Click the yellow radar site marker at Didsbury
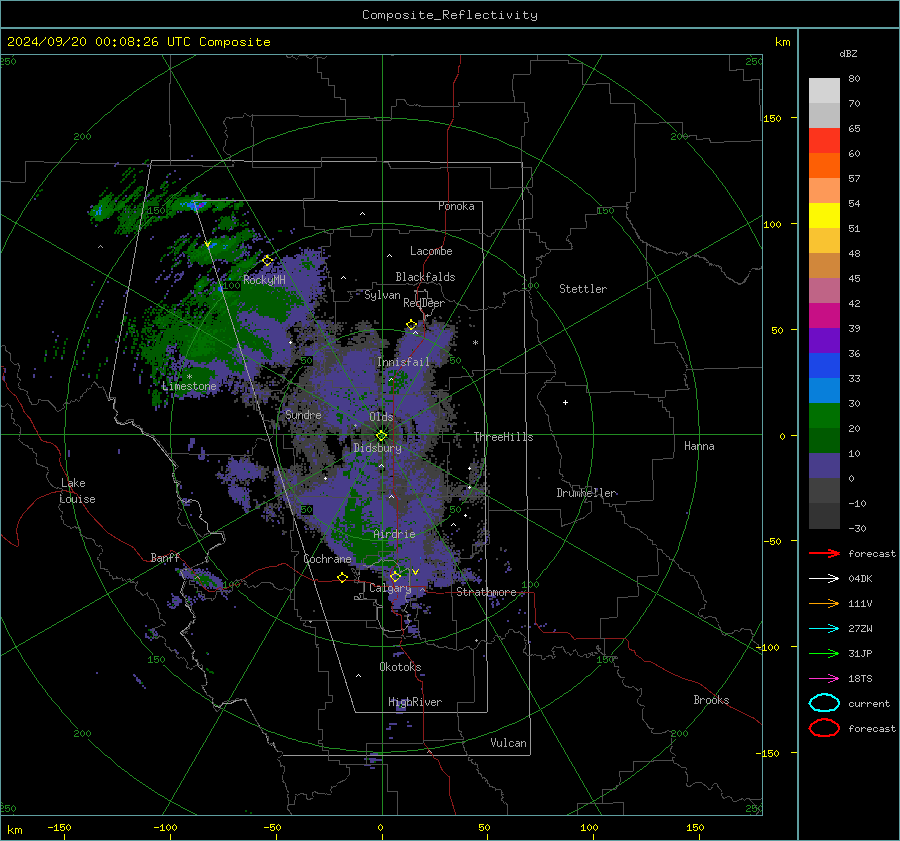 pos(381,436)
